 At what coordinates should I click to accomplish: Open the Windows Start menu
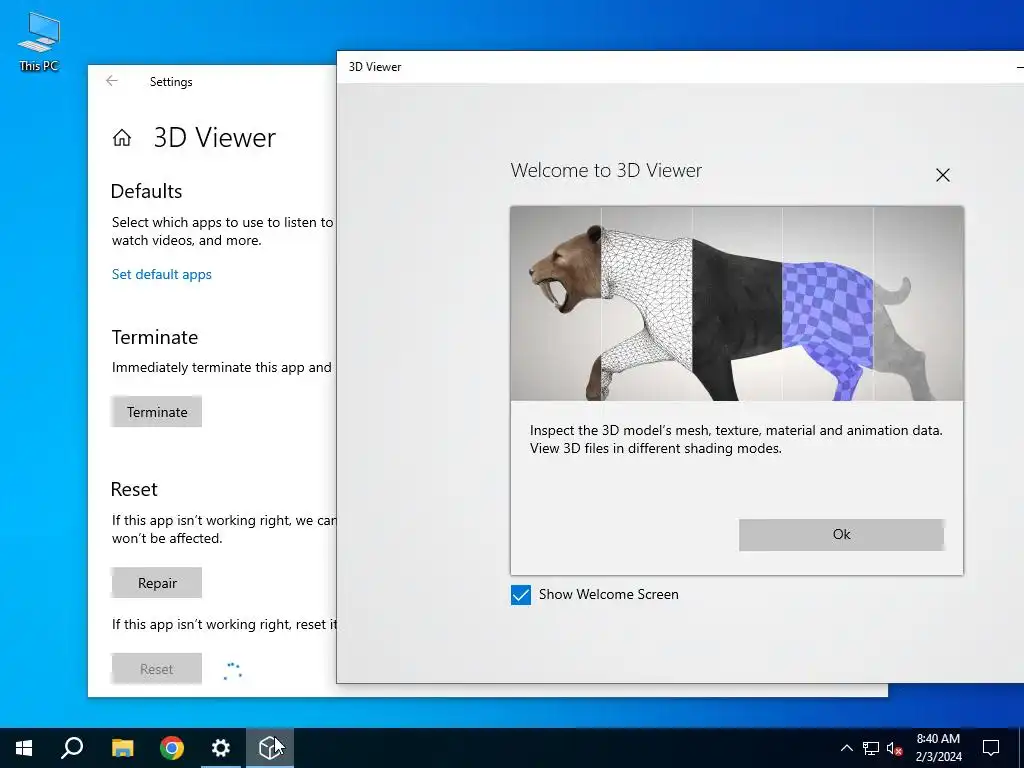pos(24,748)
